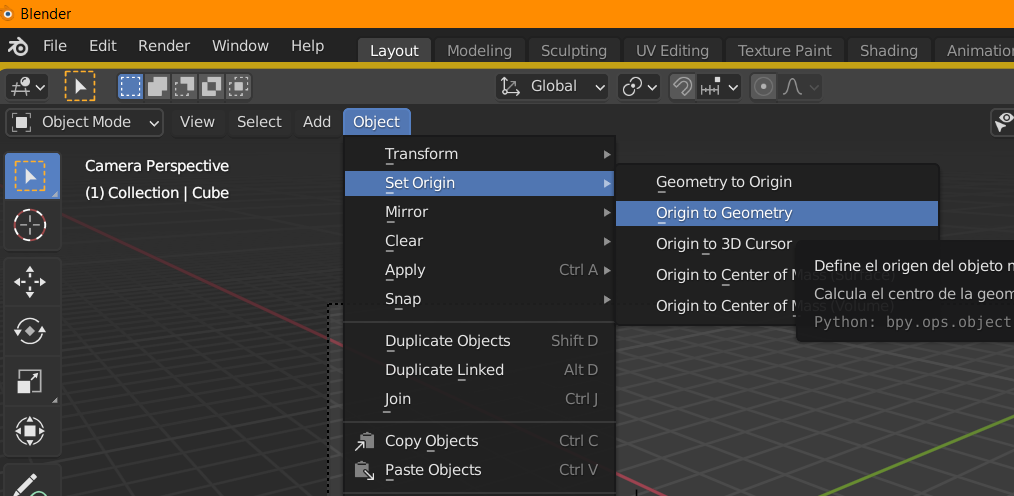This screenshot has height=496, width=1014.
Task: Choose the Scale tool
Action: 30,380
